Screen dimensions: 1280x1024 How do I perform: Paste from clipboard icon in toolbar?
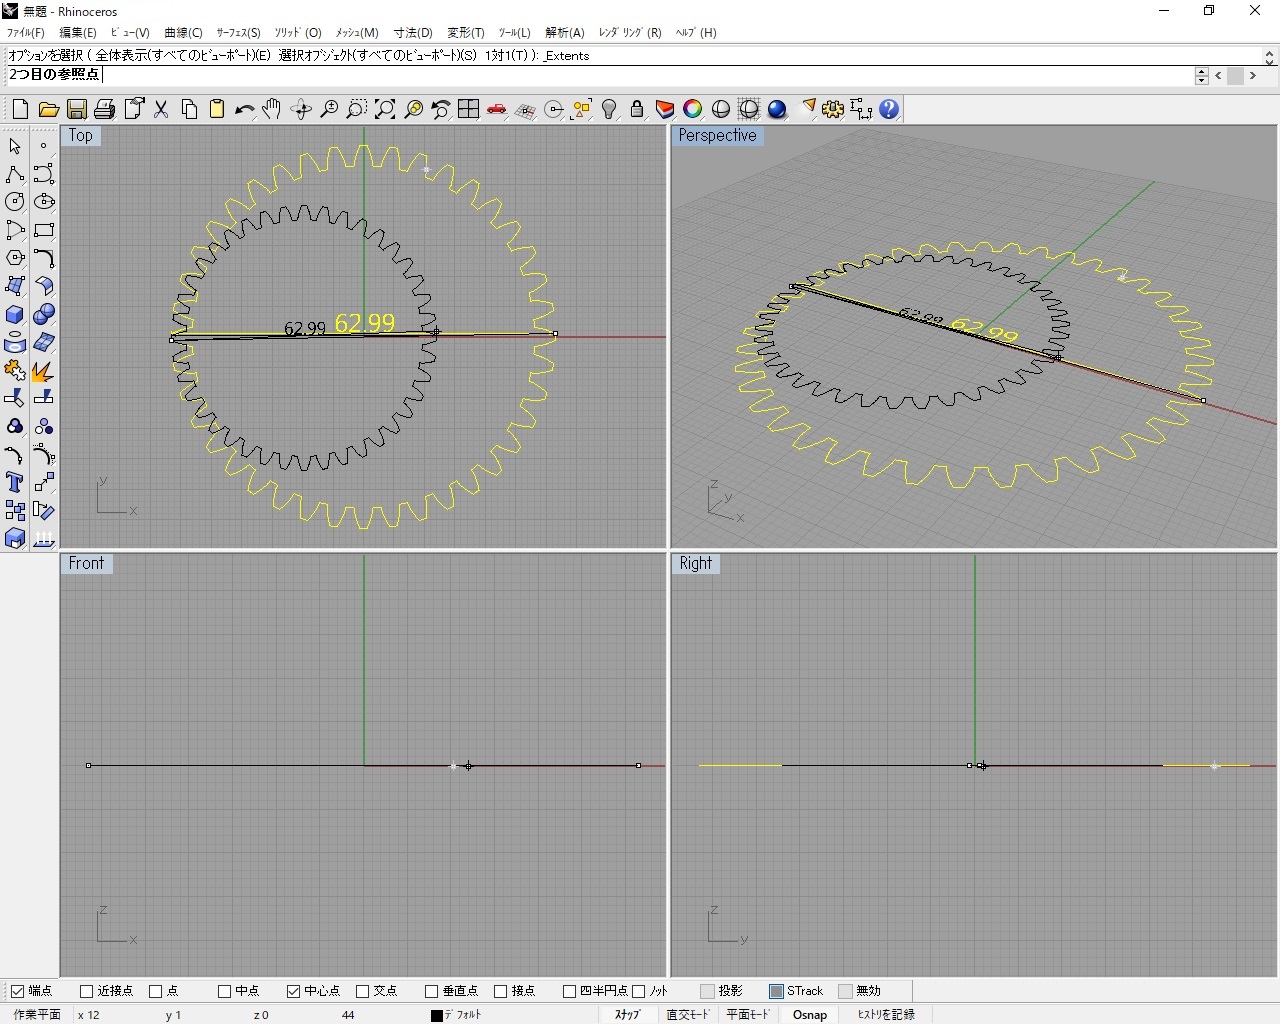(216, 109)
